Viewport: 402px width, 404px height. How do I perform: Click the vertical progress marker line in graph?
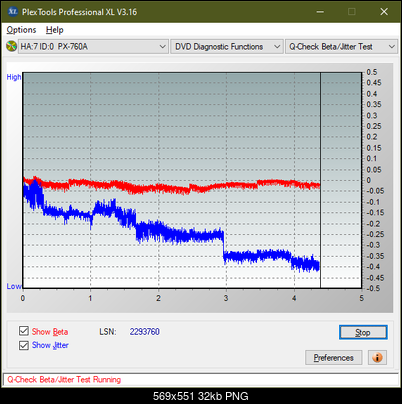320,180
